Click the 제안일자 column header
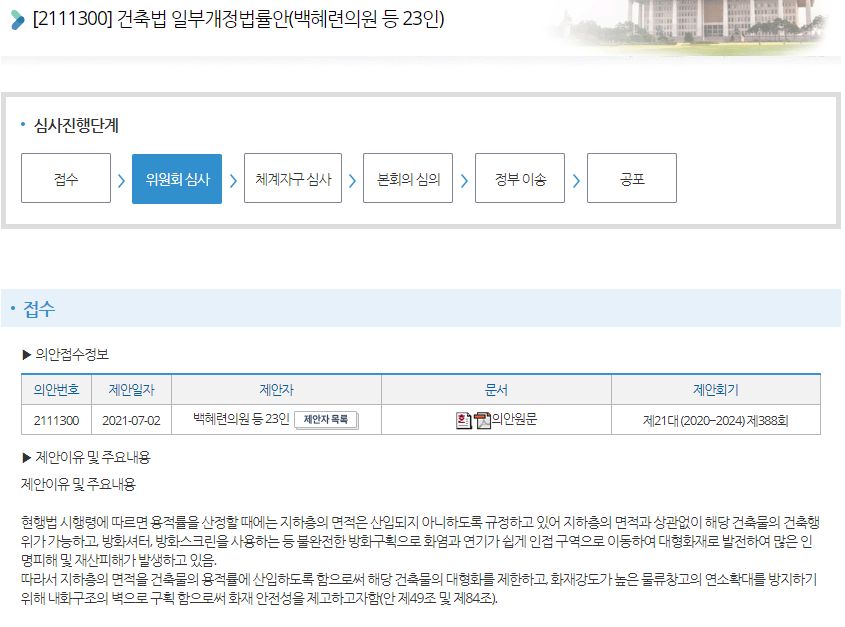845x627 pixels. pos(131,389)
